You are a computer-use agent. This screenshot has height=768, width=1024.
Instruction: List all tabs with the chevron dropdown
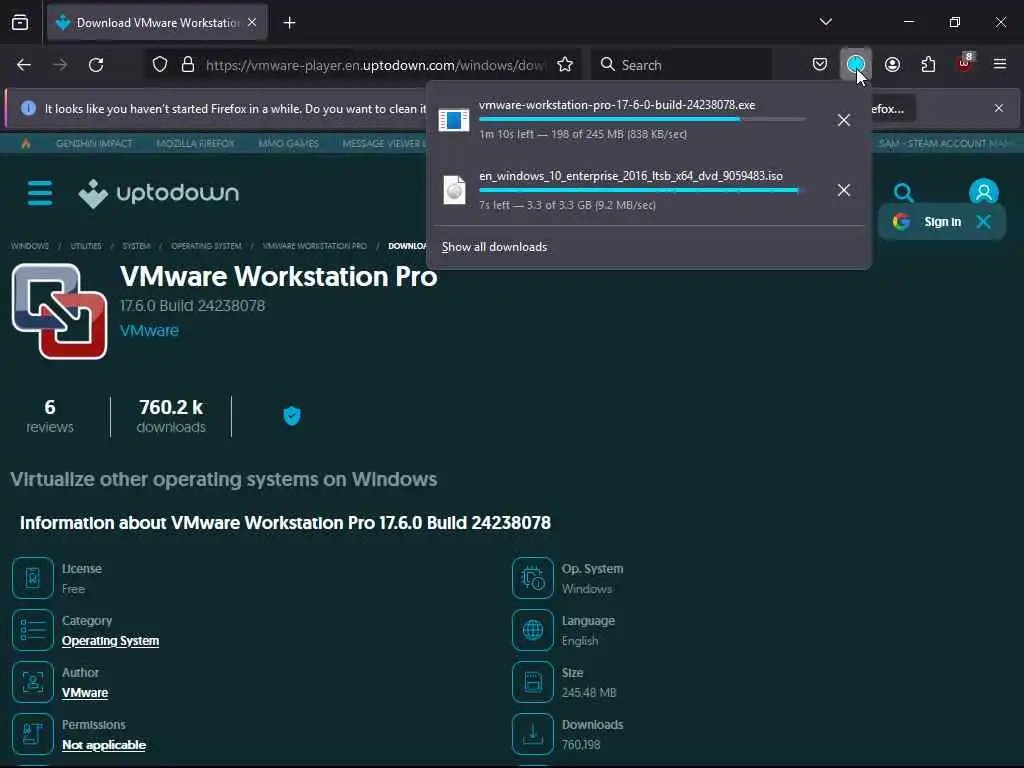[x=825, y=22]
